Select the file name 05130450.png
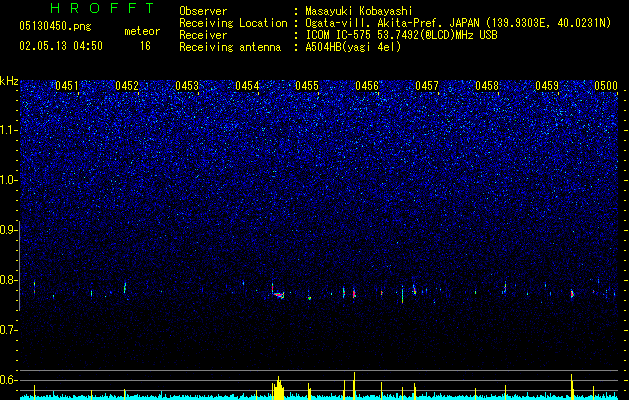Image resolution: width=629 pixels, height=400 pixels. pos(55,26)
